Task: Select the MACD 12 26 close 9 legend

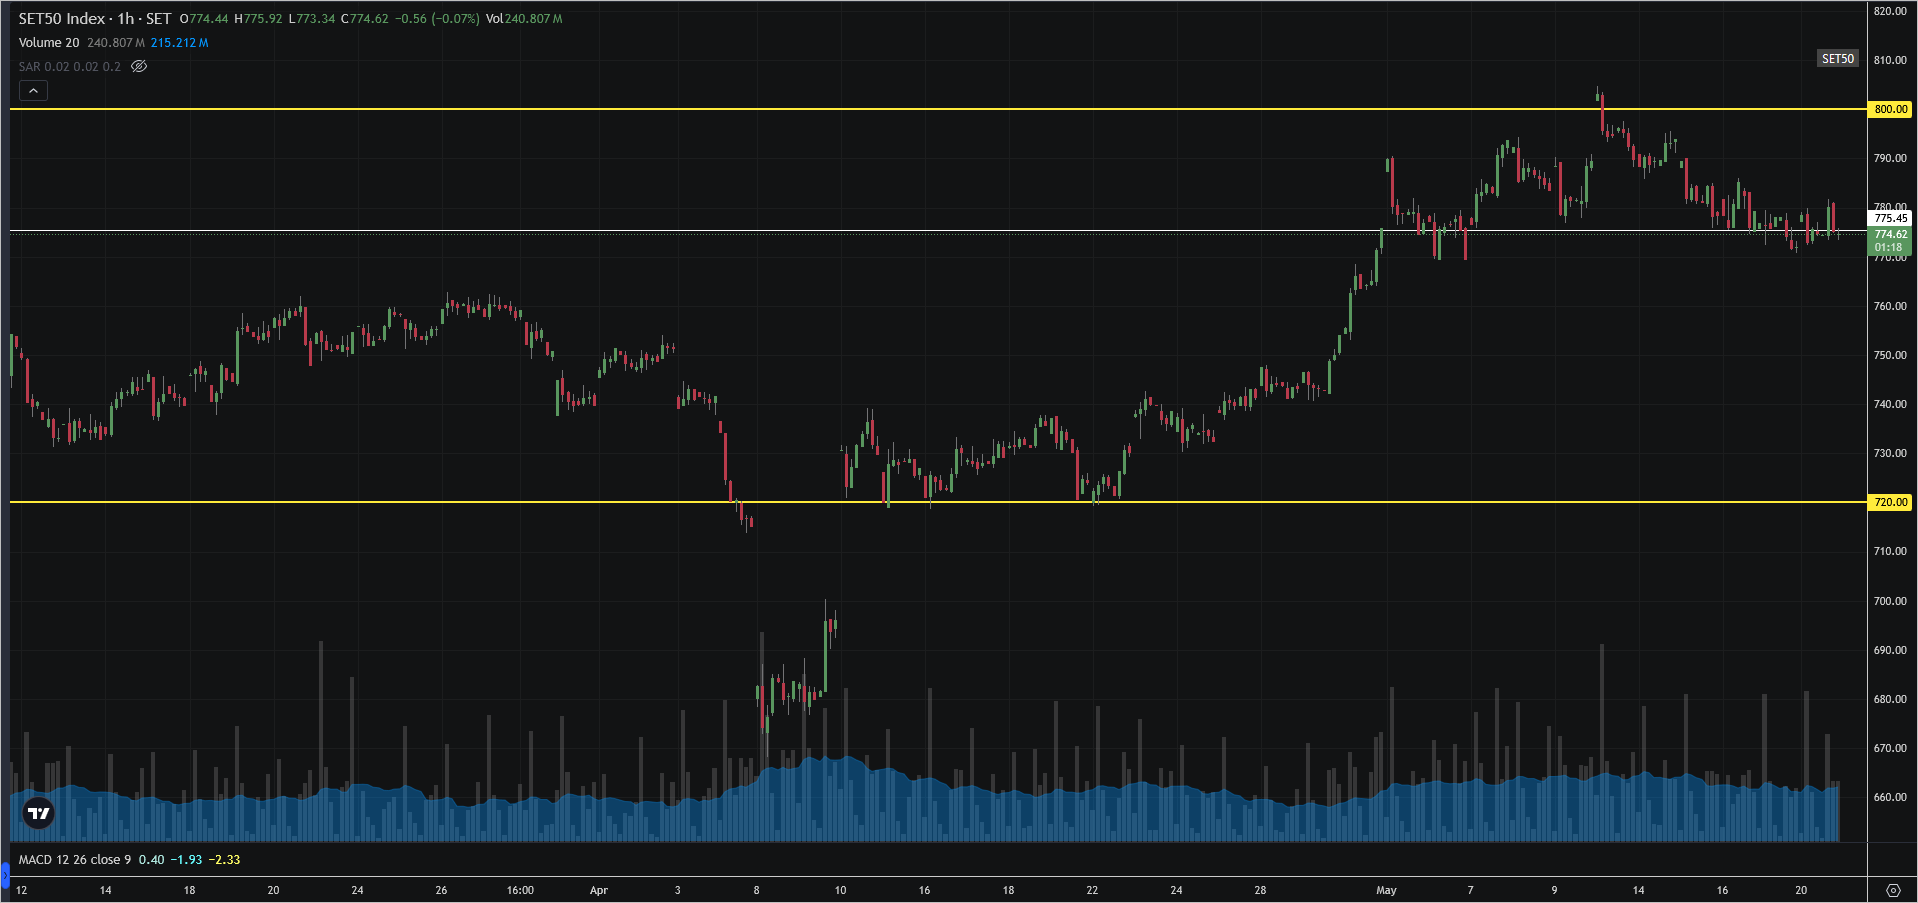Action: [75, 860]
